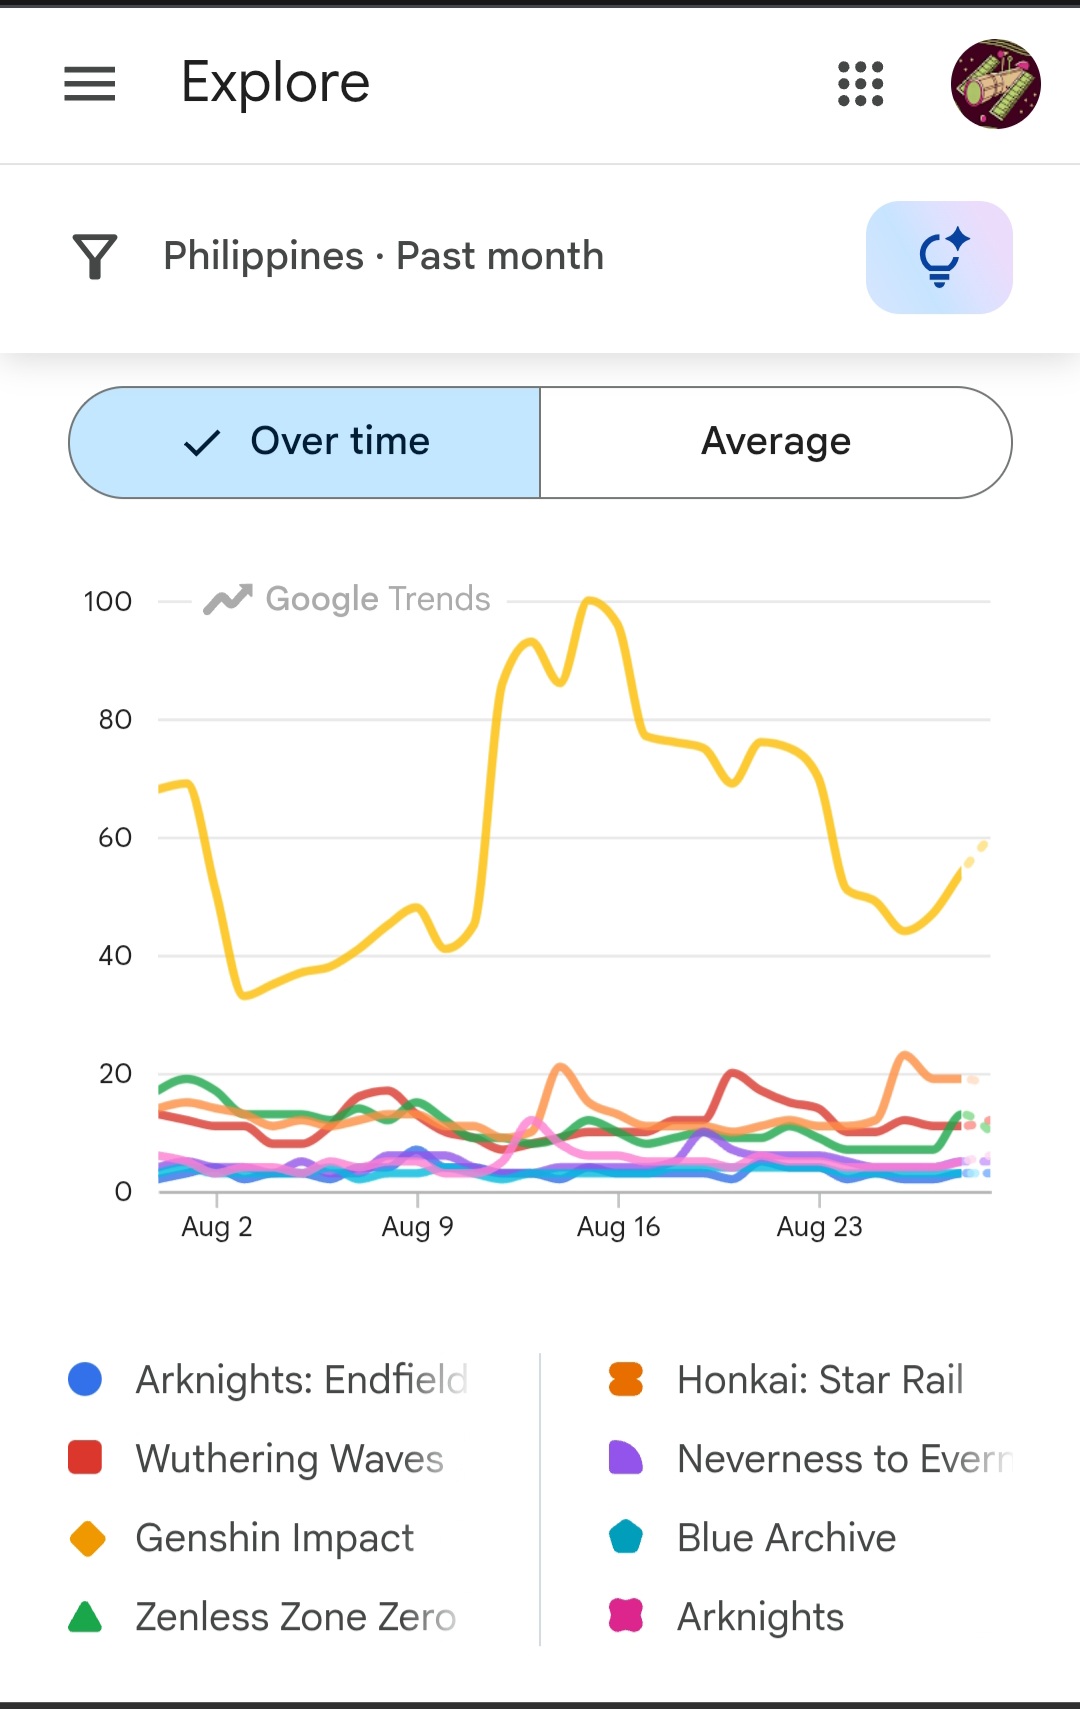Expand truncated Arknights: Endfield legend entry
This screenshot has width=1080, height=1709.
tap(268, 1379)
